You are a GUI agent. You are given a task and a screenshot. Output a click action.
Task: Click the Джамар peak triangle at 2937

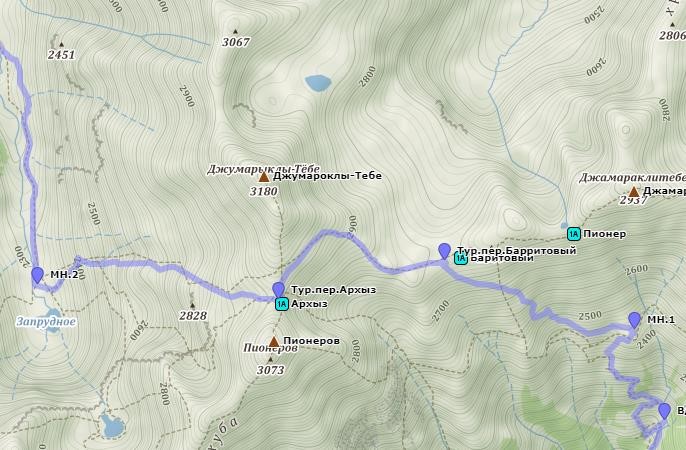pos(634,192)
